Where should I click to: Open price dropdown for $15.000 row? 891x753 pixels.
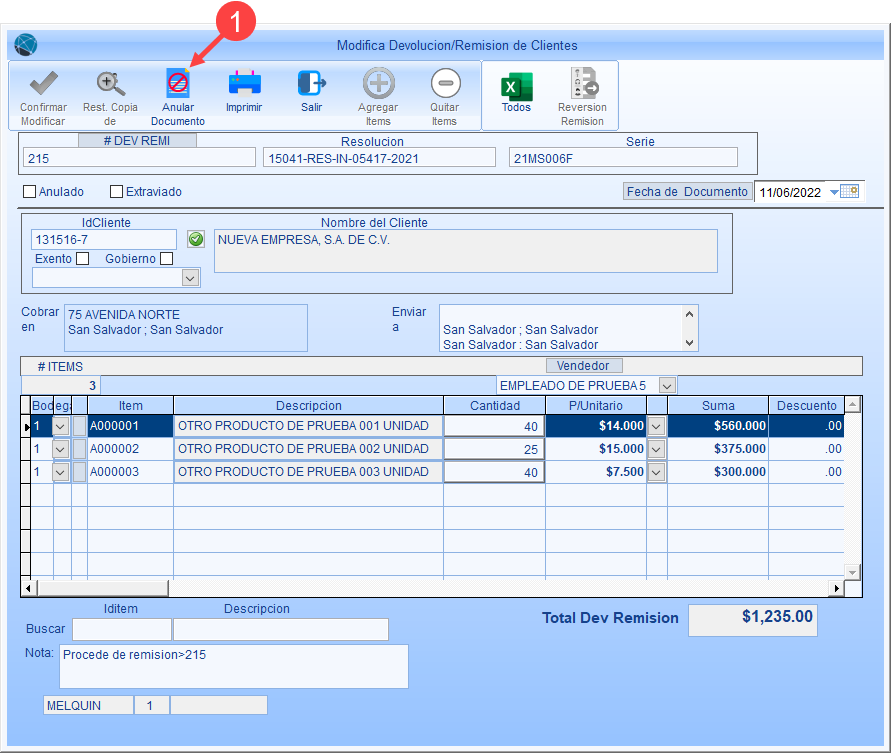point(656,449)
